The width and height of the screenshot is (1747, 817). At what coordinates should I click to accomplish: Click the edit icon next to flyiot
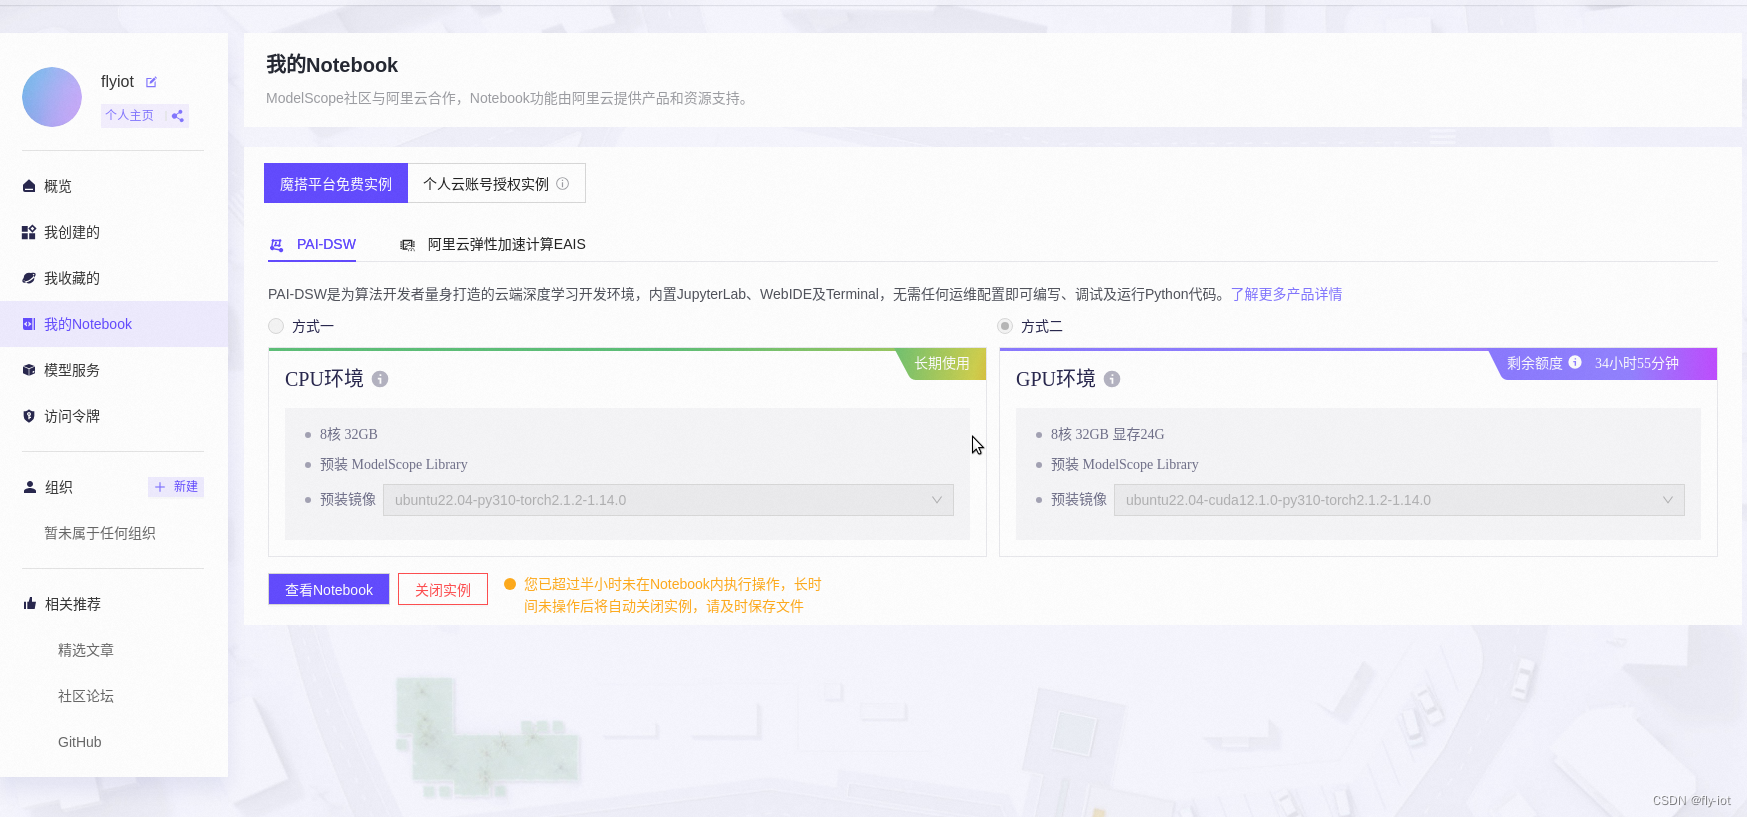point(151,82)
